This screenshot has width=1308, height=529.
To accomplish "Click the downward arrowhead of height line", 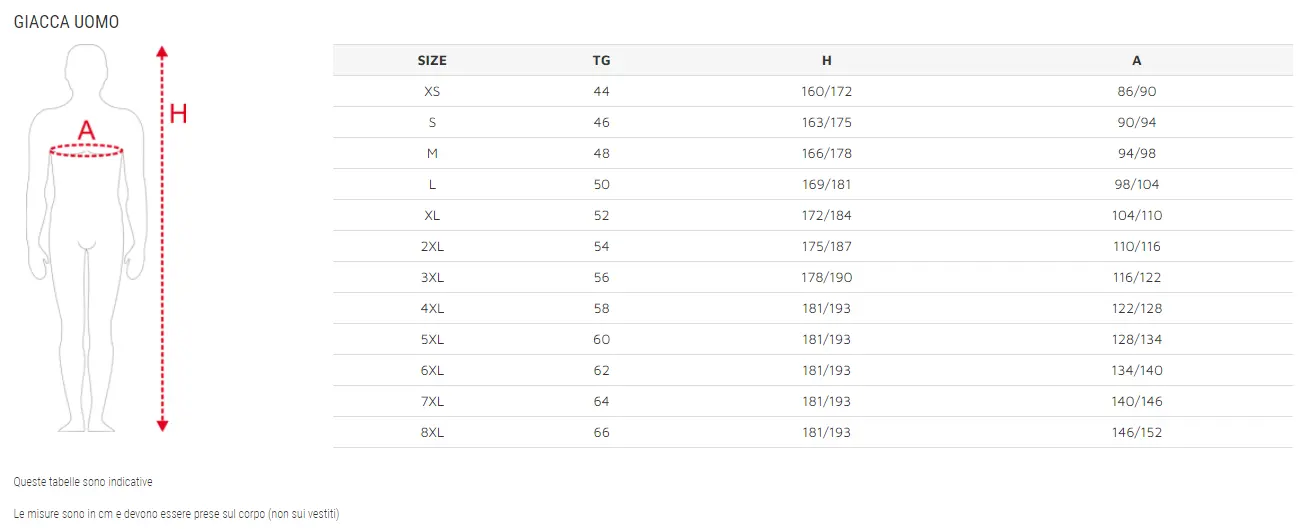I will pyautogui.click(x=163, y=426).
